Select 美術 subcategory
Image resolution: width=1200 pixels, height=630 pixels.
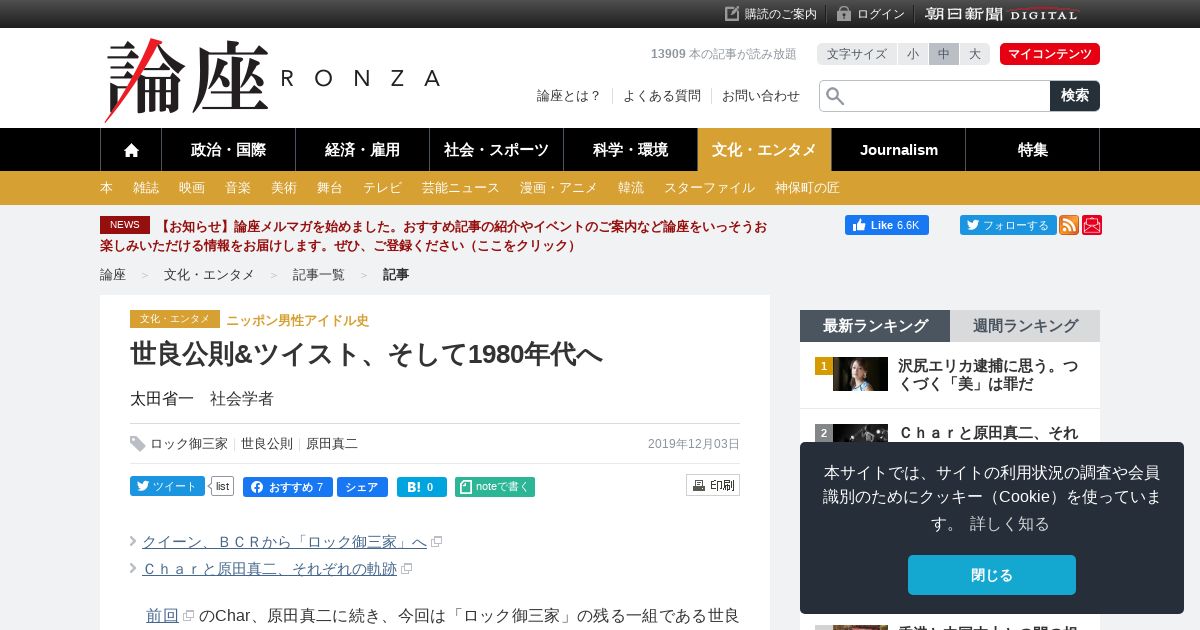[x=284, y=188]
